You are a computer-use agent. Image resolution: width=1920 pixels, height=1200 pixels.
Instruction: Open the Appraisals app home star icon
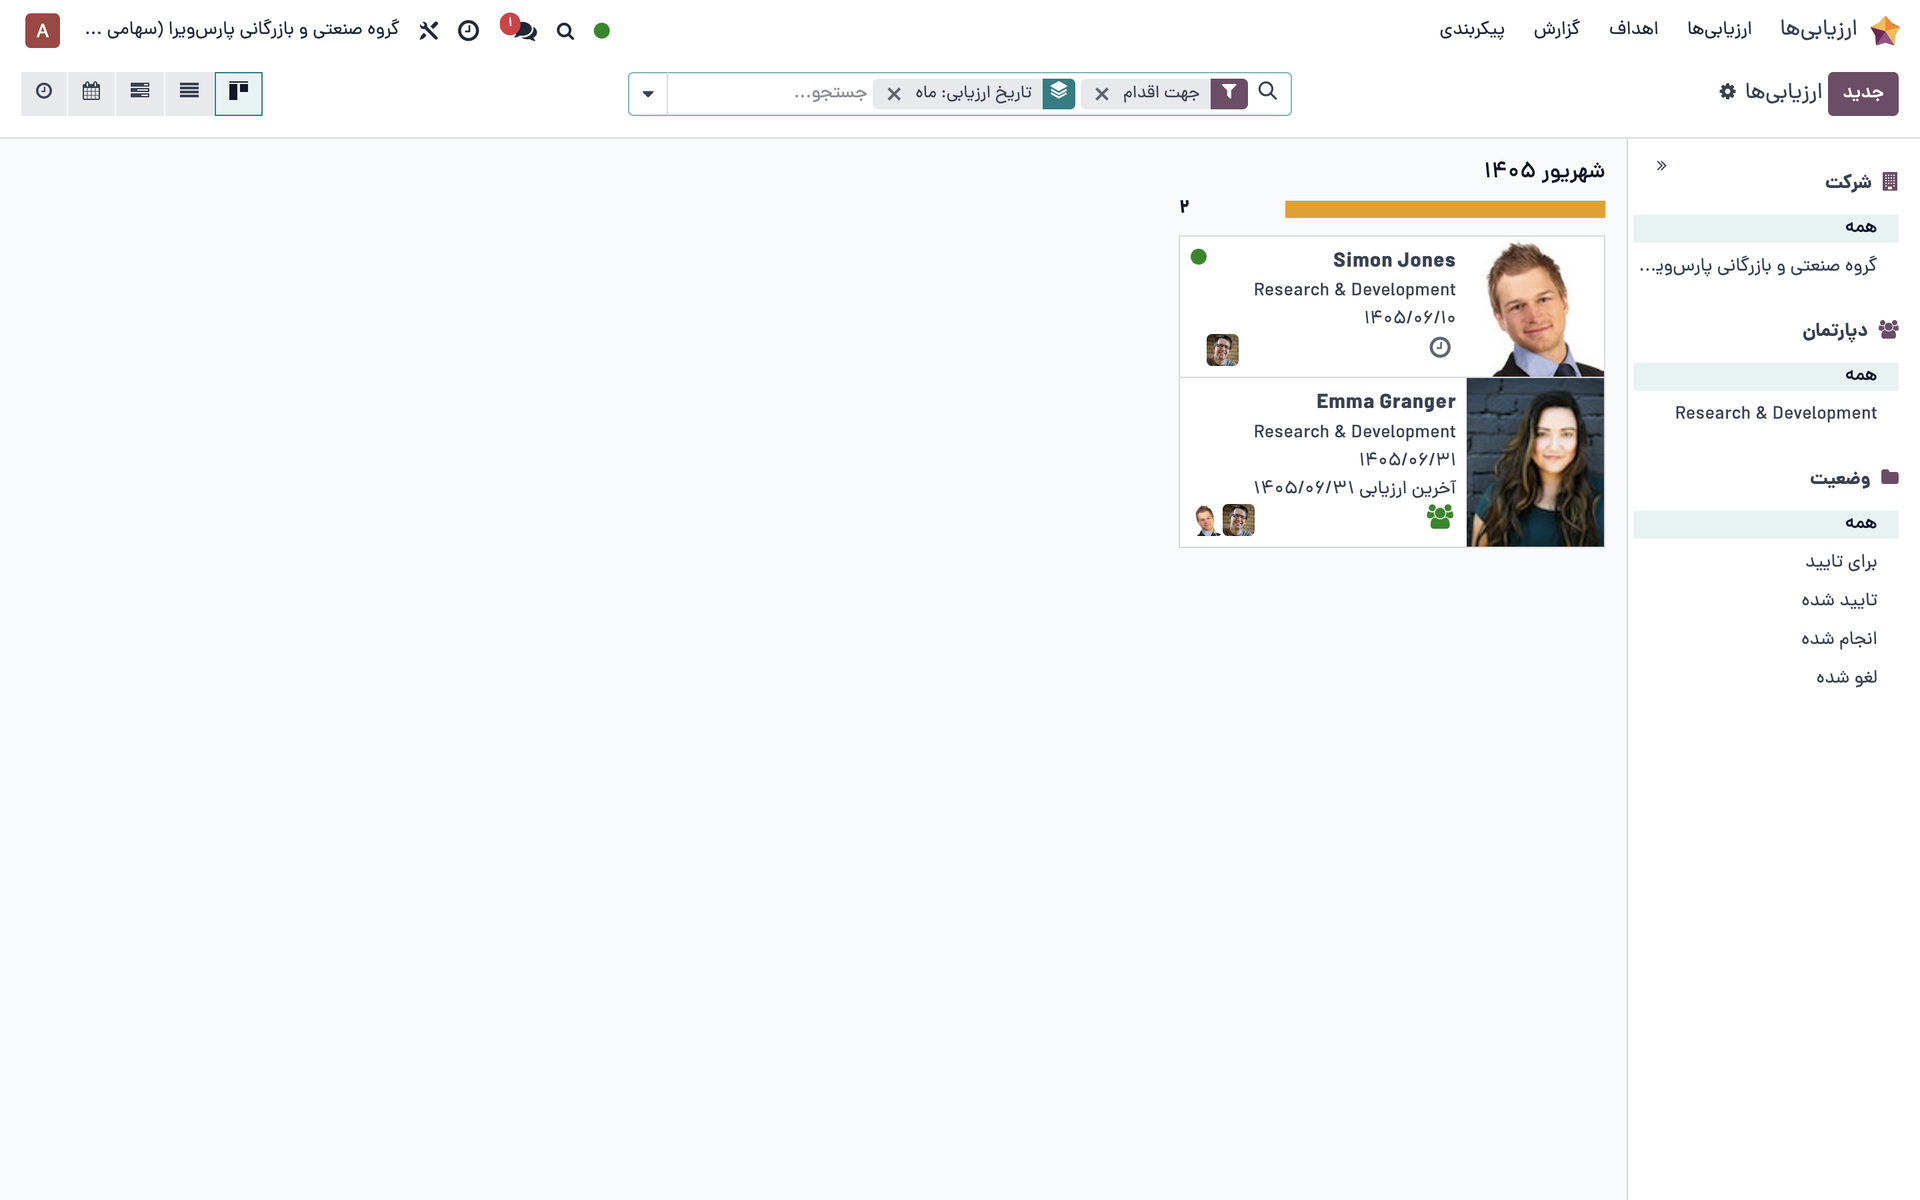[1884, 30]
